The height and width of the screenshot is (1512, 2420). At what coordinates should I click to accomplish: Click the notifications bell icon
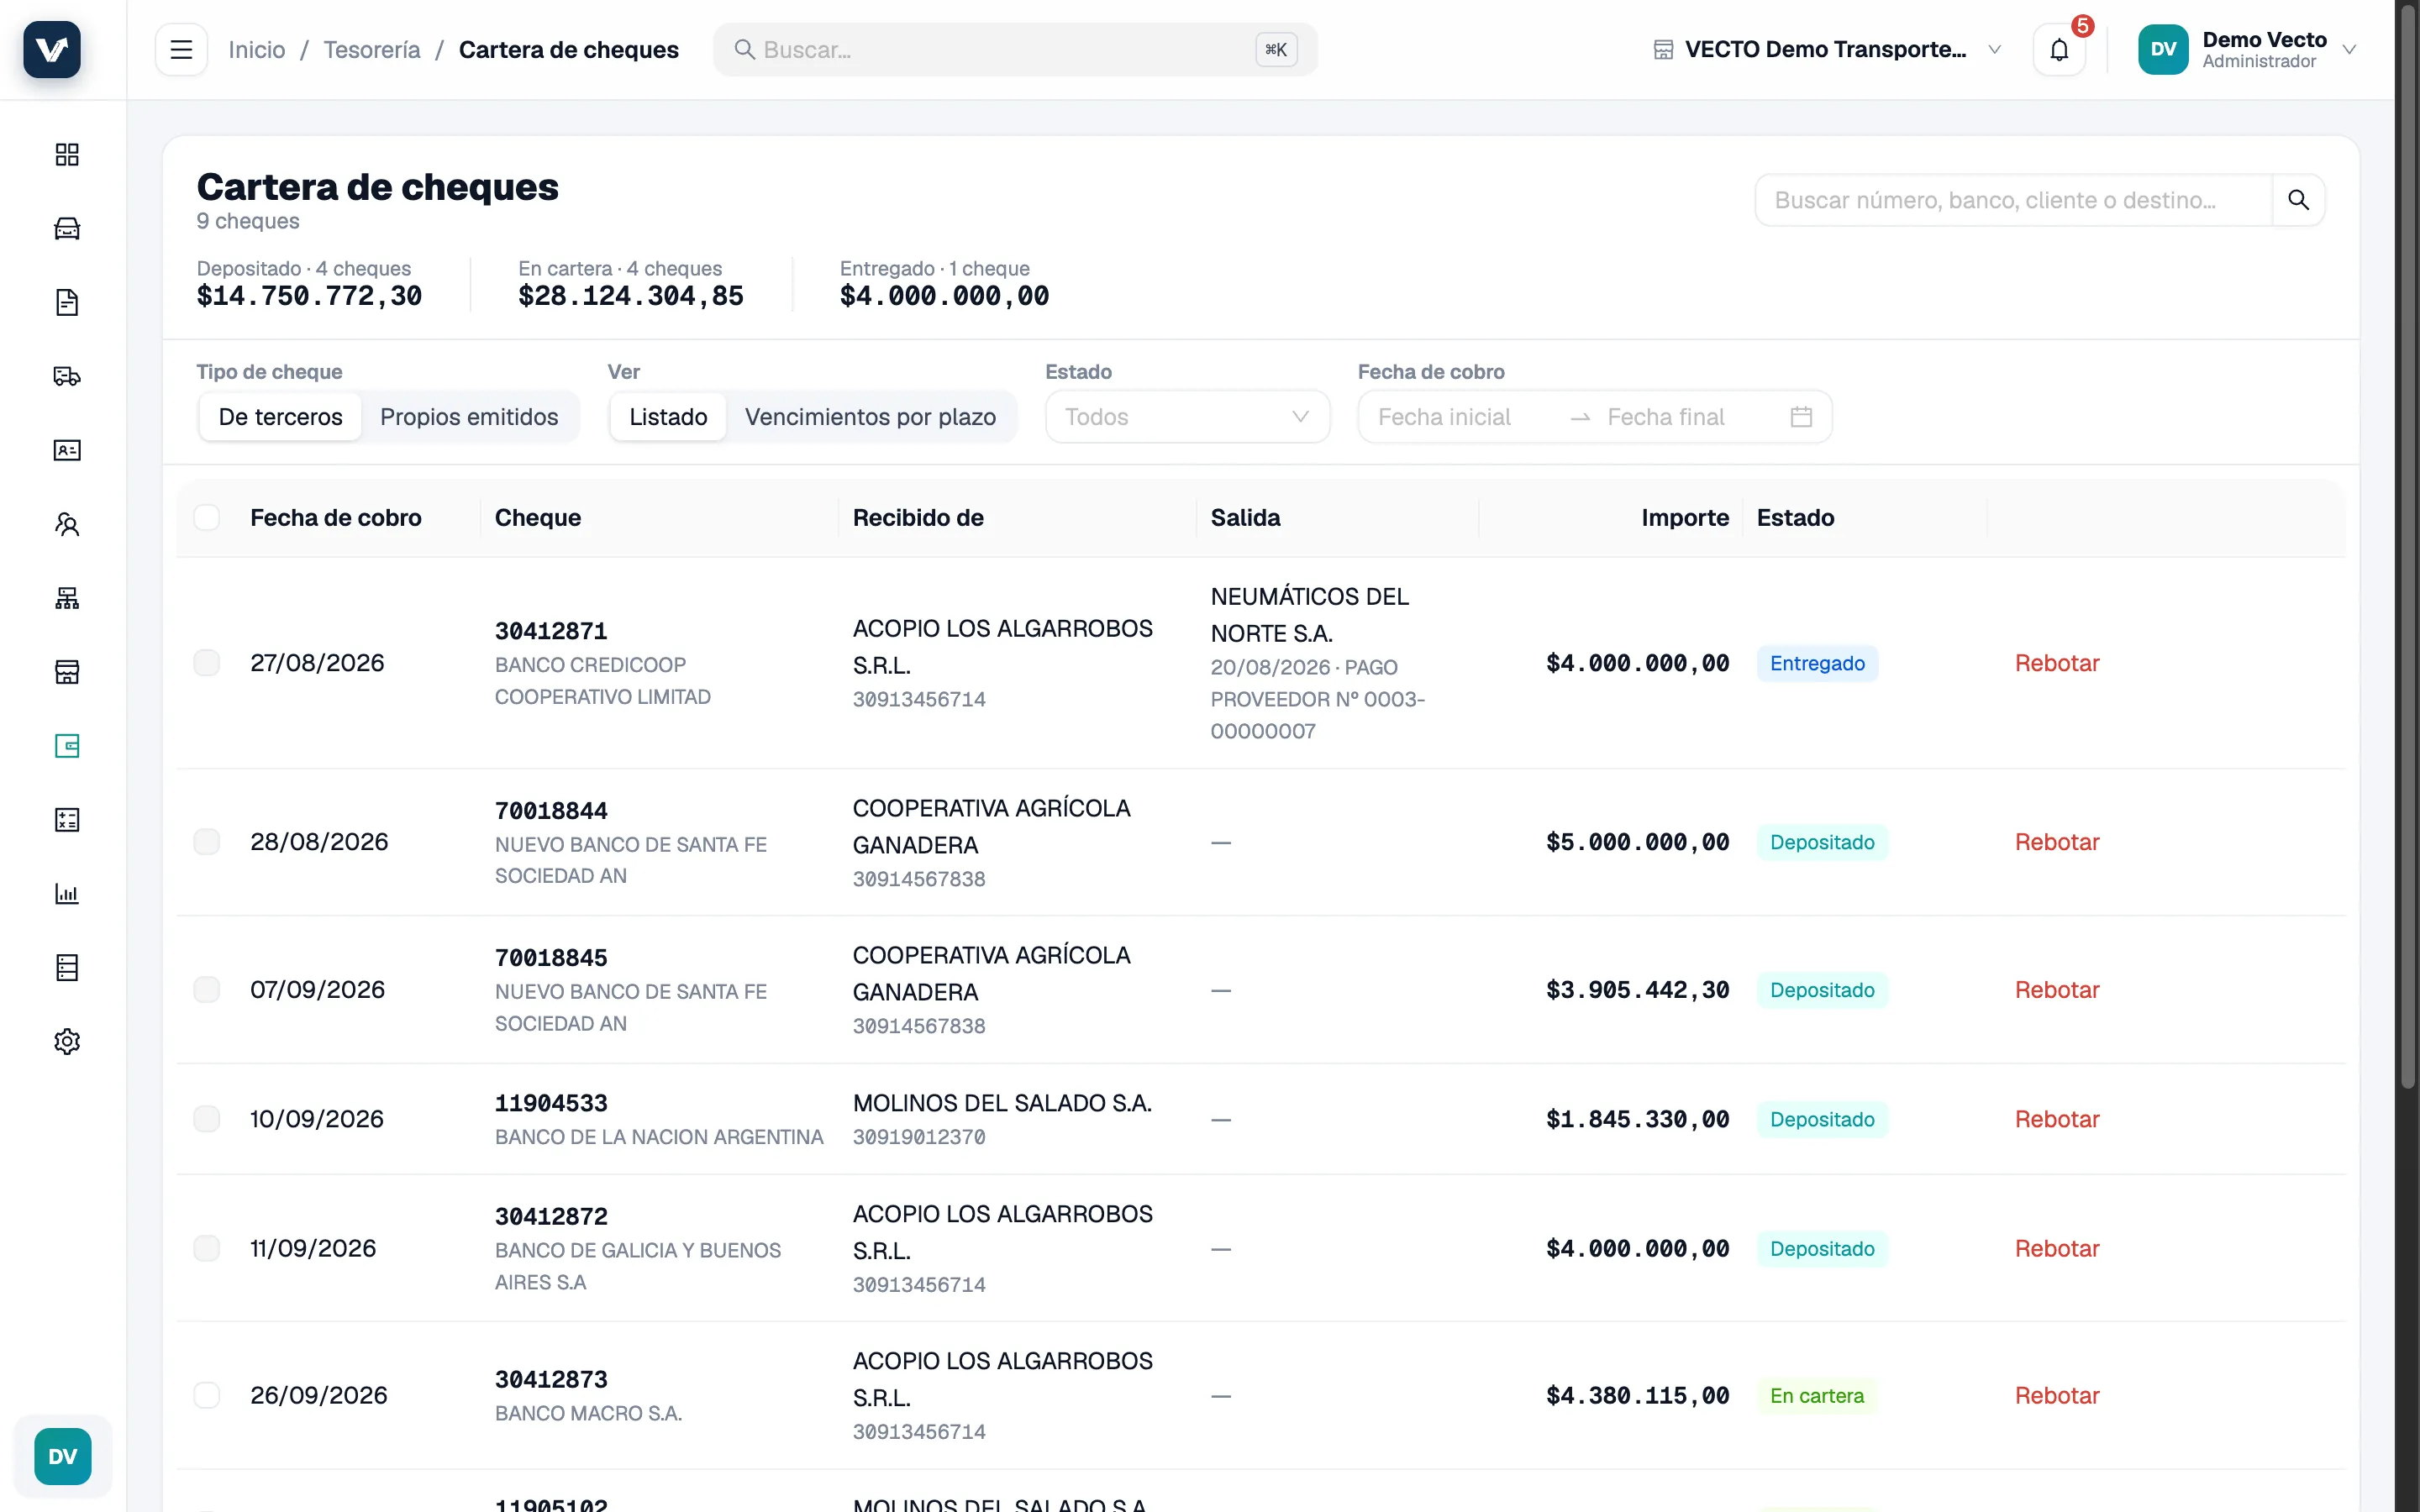point(2059,49)
